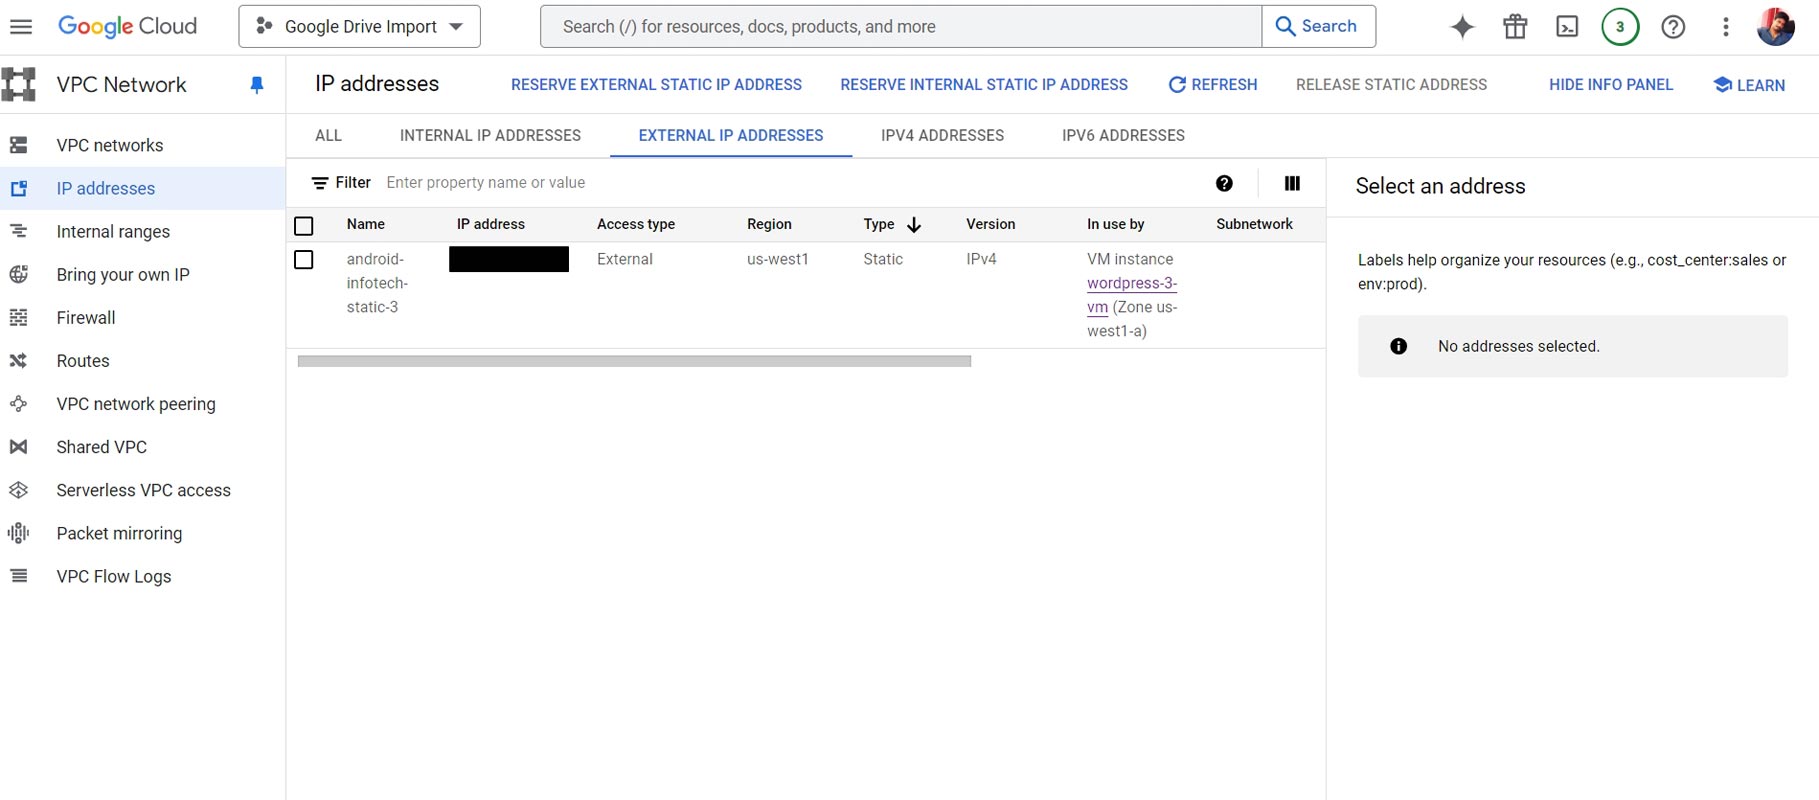The image size is (1819, 800).
Task: Open the filter help question icon
Action: pyautogui.click(x=1224, y=183)
